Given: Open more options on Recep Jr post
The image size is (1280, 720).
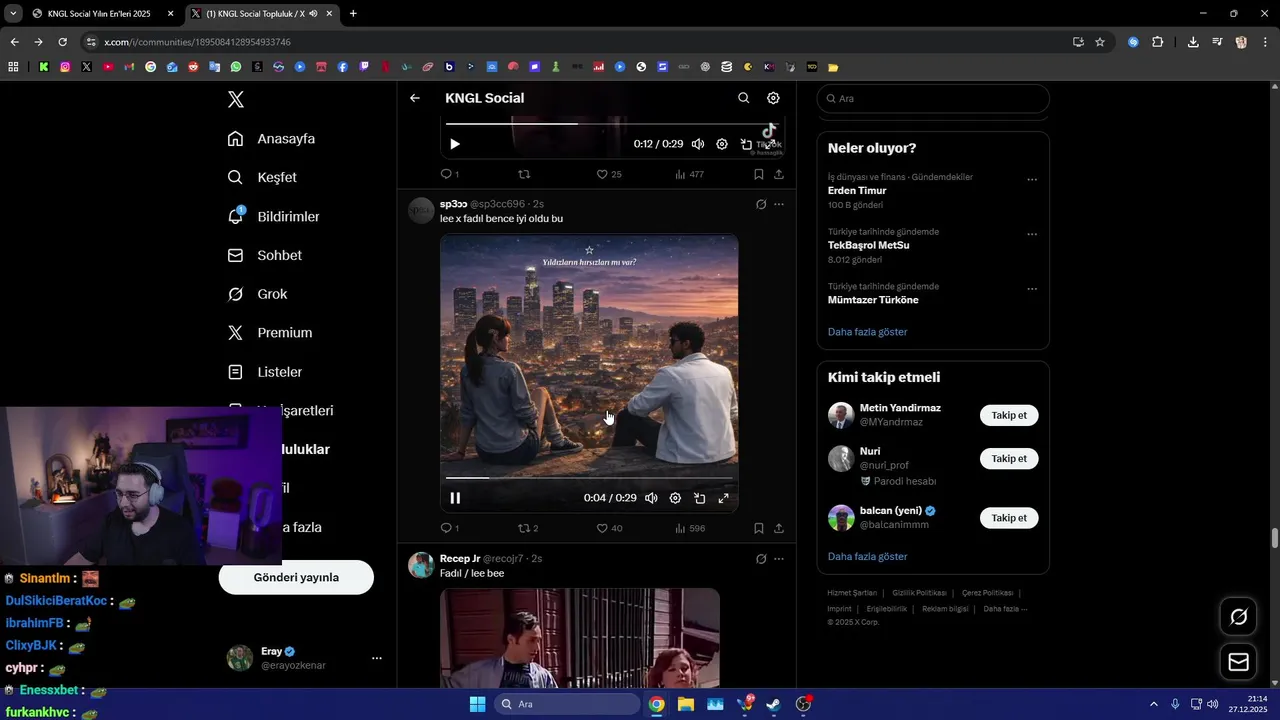Looking at the screenshot, I should point(779,558).
